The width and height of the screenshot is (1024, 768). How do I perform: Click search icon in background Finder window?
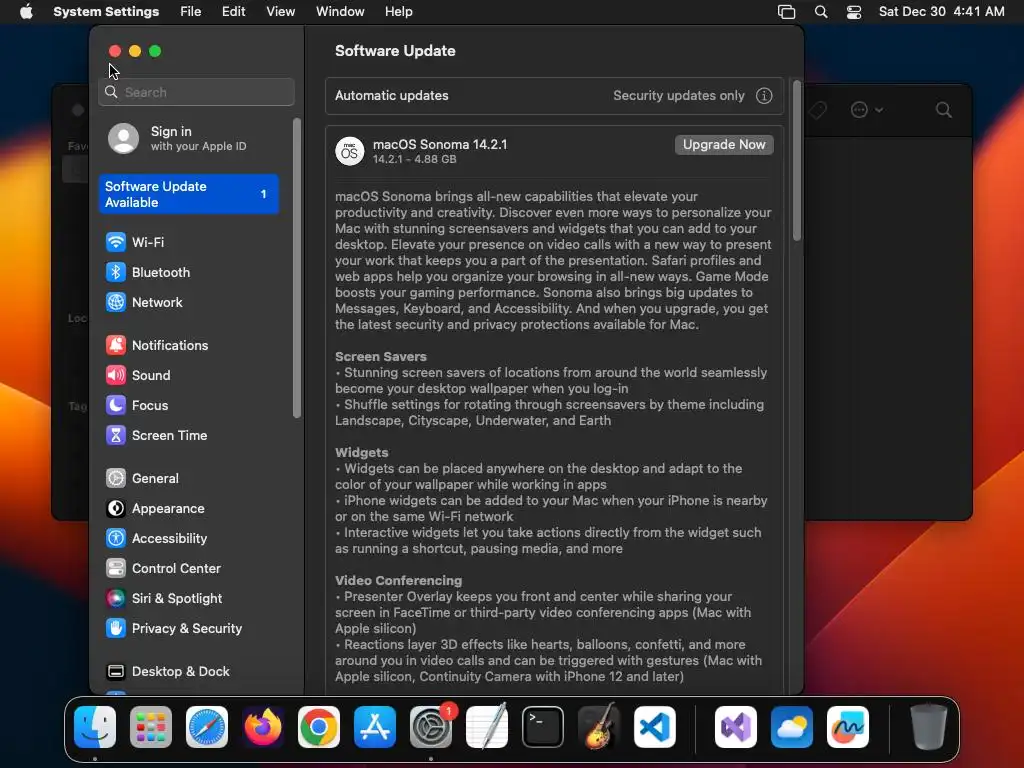(x=943, y=110)
